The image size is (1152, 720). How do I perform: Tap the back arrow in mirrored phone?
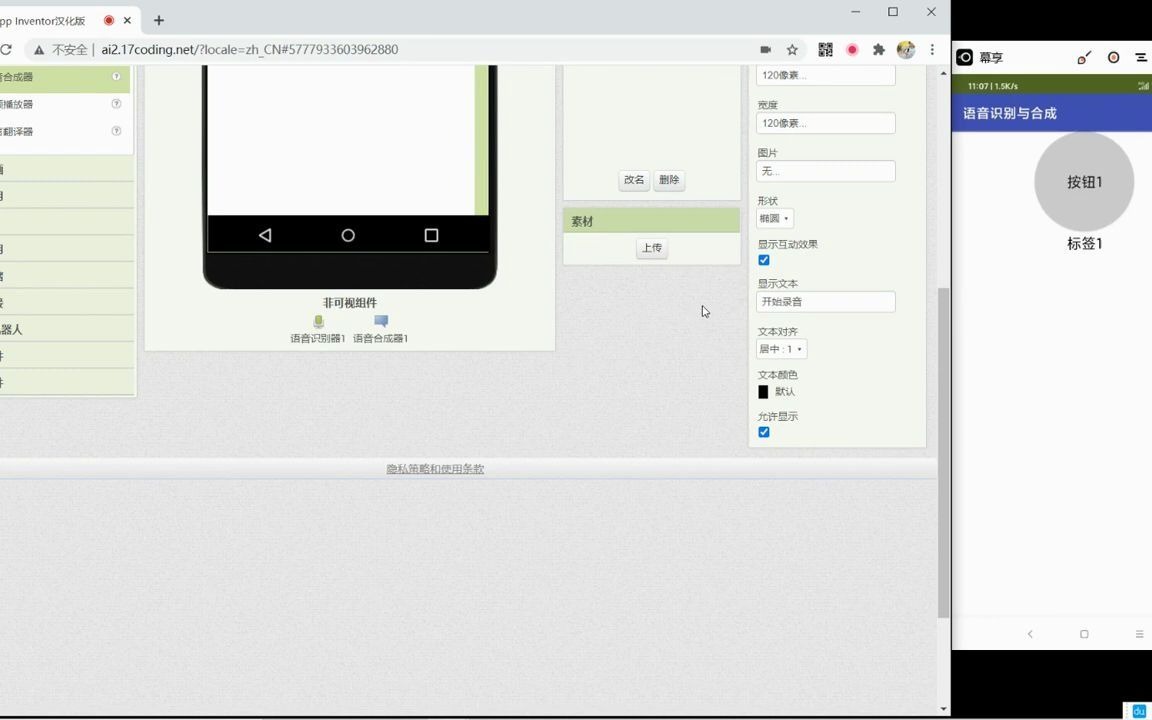(1030, 634)
